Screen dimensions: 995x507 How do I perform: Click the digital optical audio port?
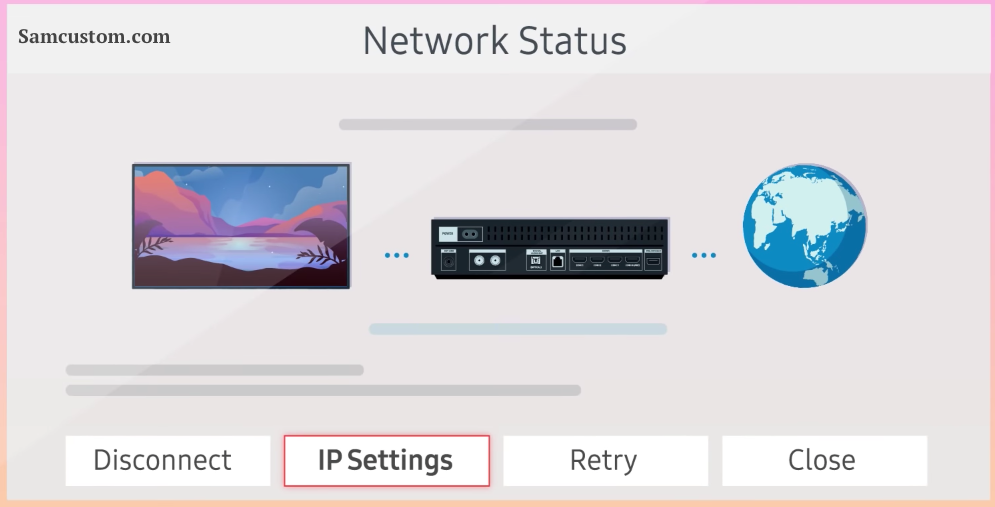[536, 261]
